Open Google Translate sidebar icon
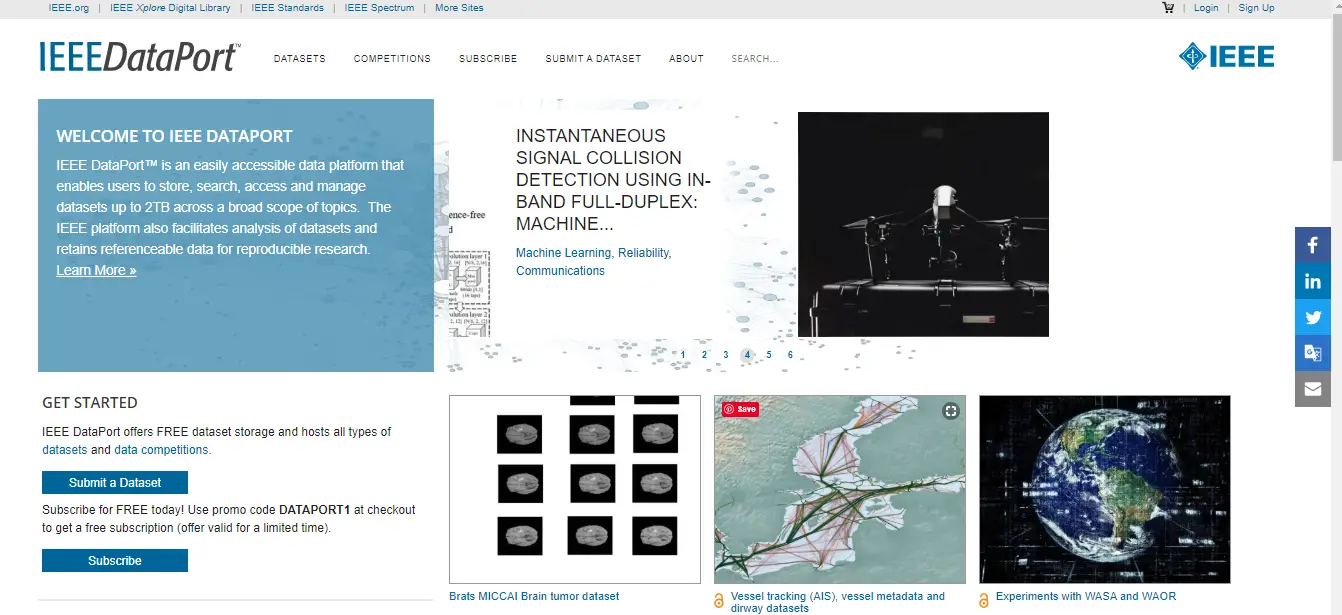1342x615 pixels. coord(1313,353)
